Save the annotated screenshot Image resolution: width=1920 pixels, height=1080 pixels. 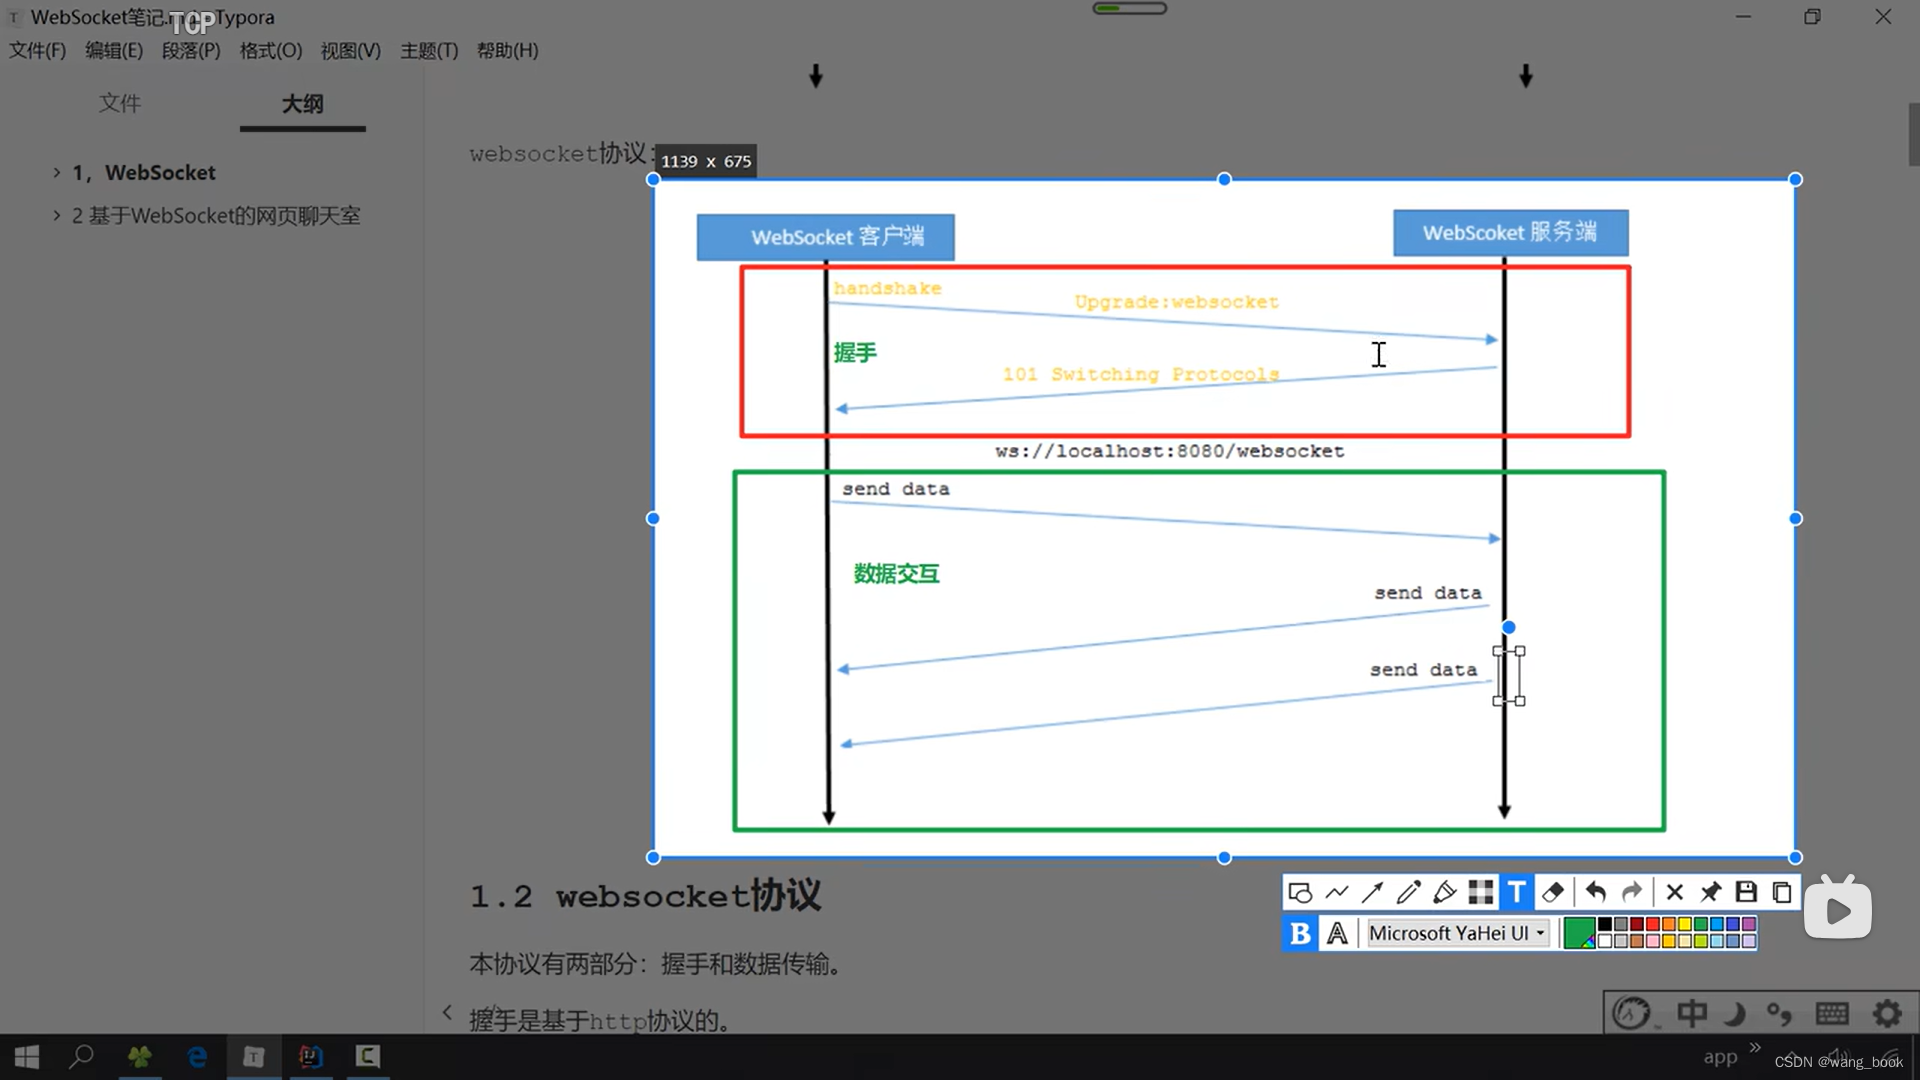click(1745, 892)
